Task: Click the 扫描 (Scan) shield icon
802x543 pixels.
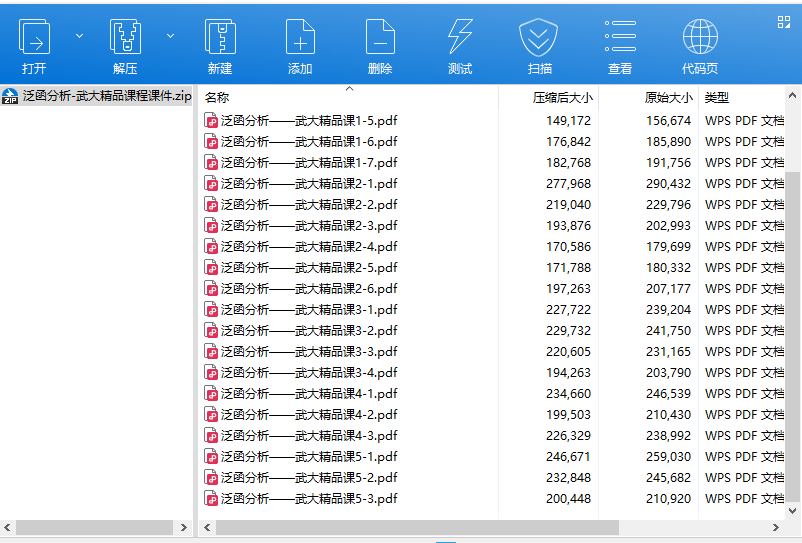Action: tap(539, 37)
